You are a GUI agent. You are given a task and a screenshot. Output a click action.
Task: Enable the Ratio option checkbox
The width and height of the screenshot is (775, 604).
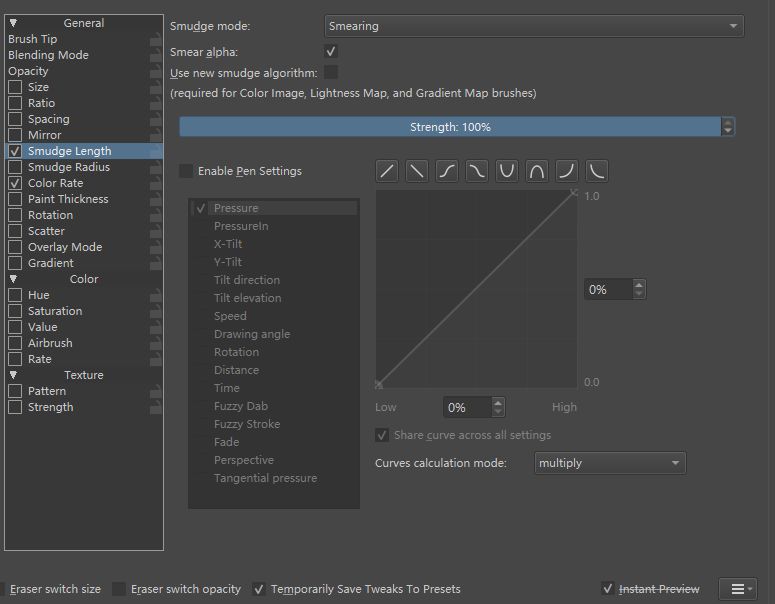[15, 103]
